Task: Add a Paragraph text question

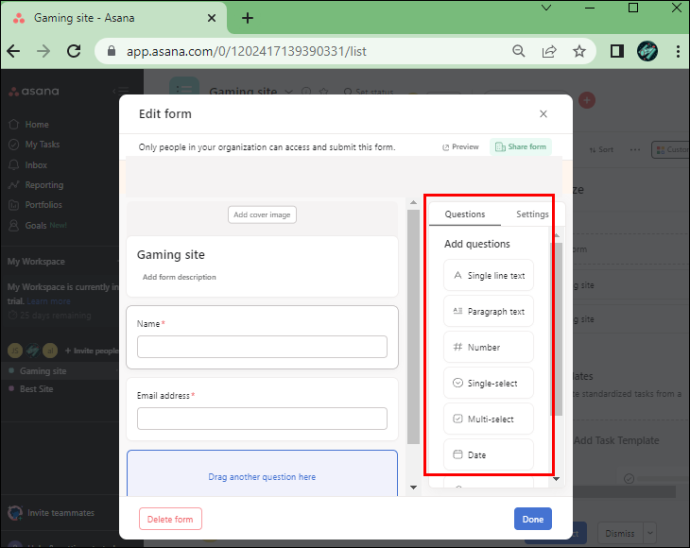Action: (x=488, y=312)
